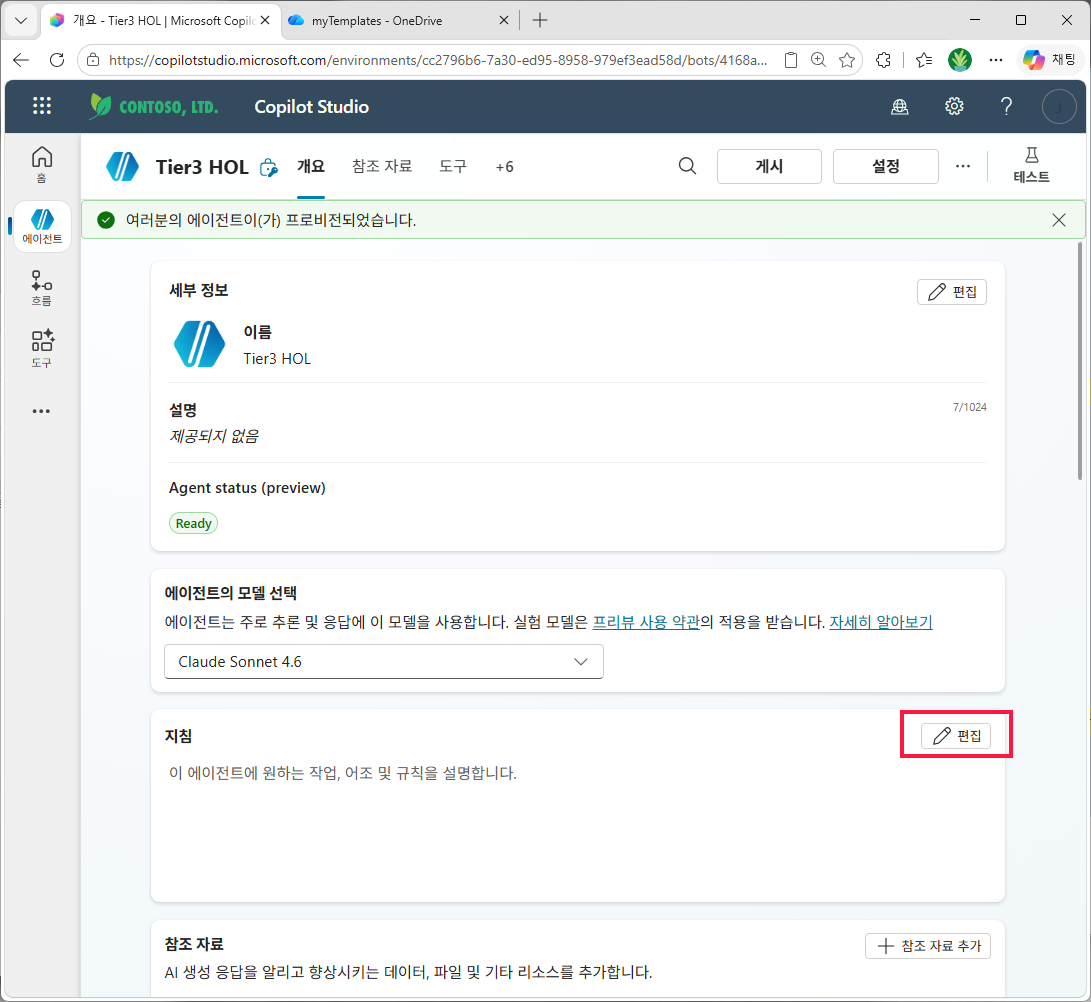
Task: Click the 게시 button
Action: [769, 166]
